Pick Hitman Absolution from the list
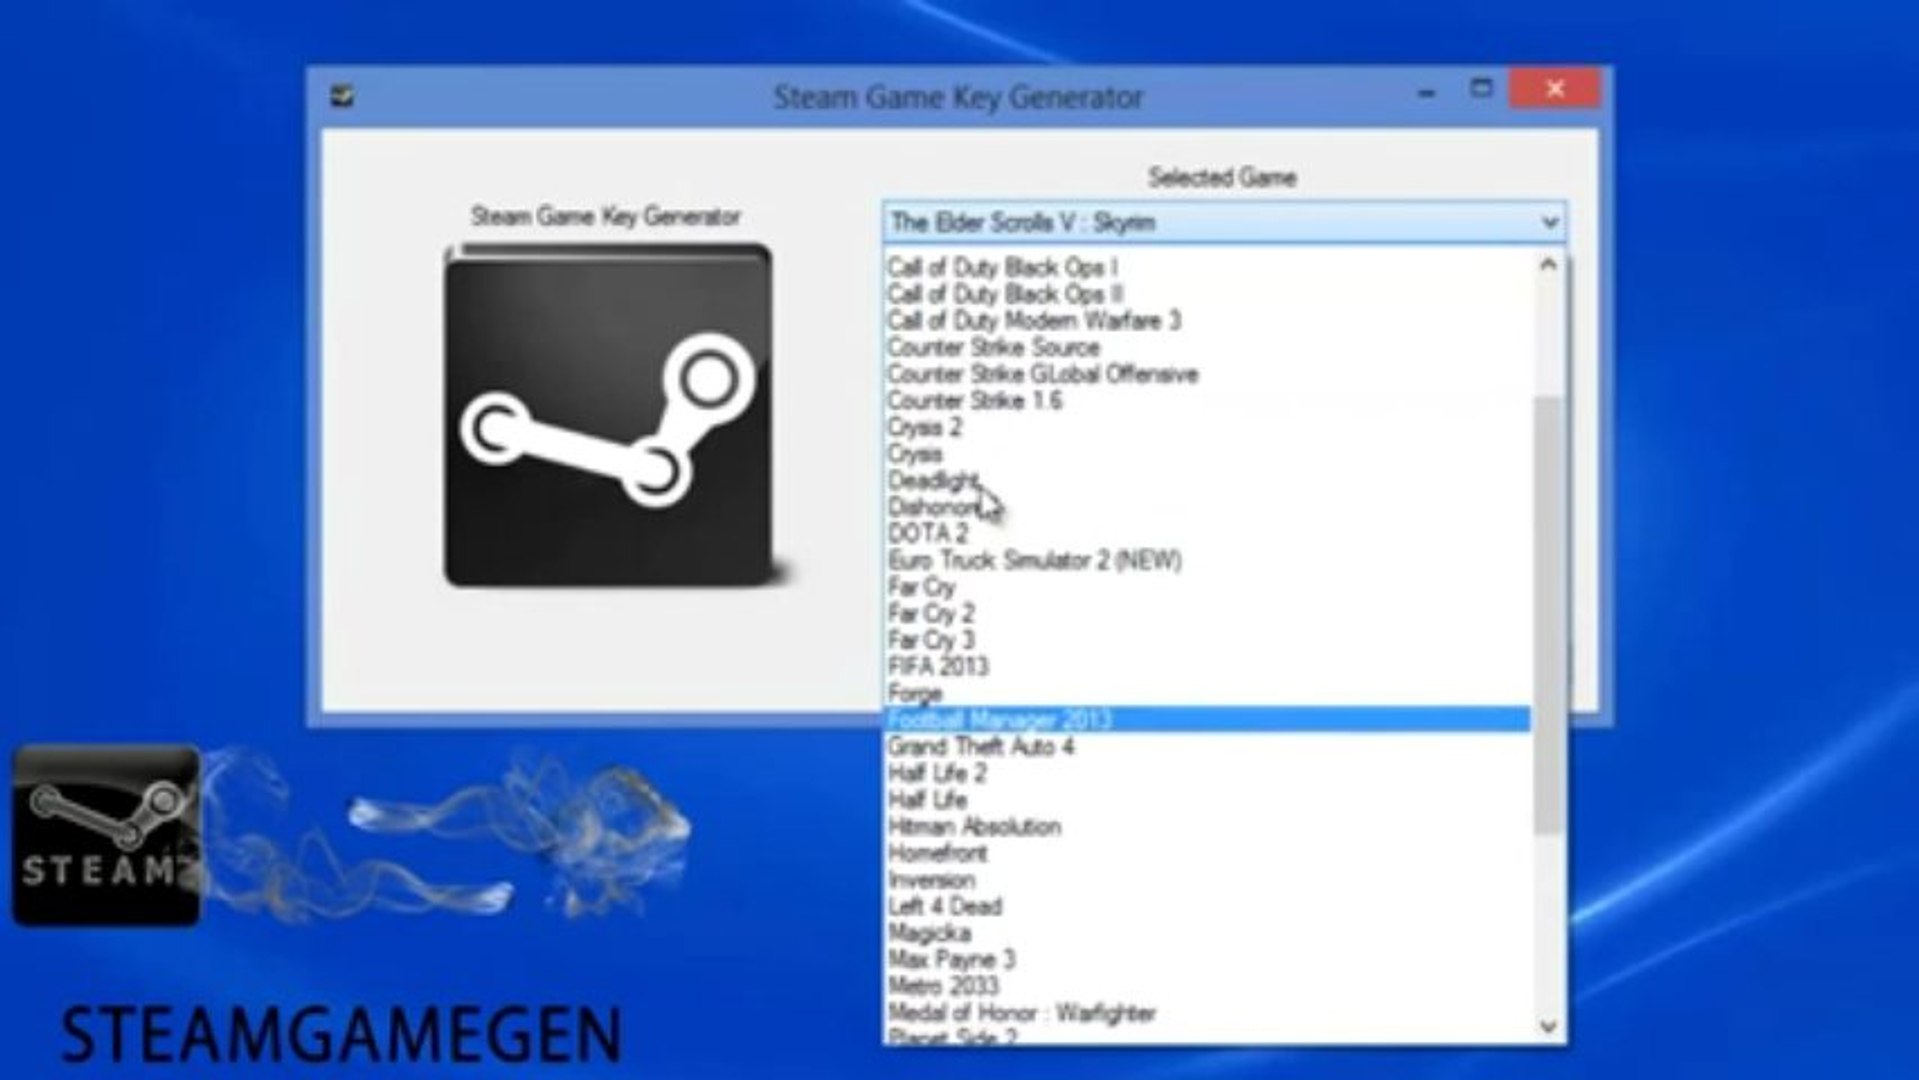 [x=975, y=826]
